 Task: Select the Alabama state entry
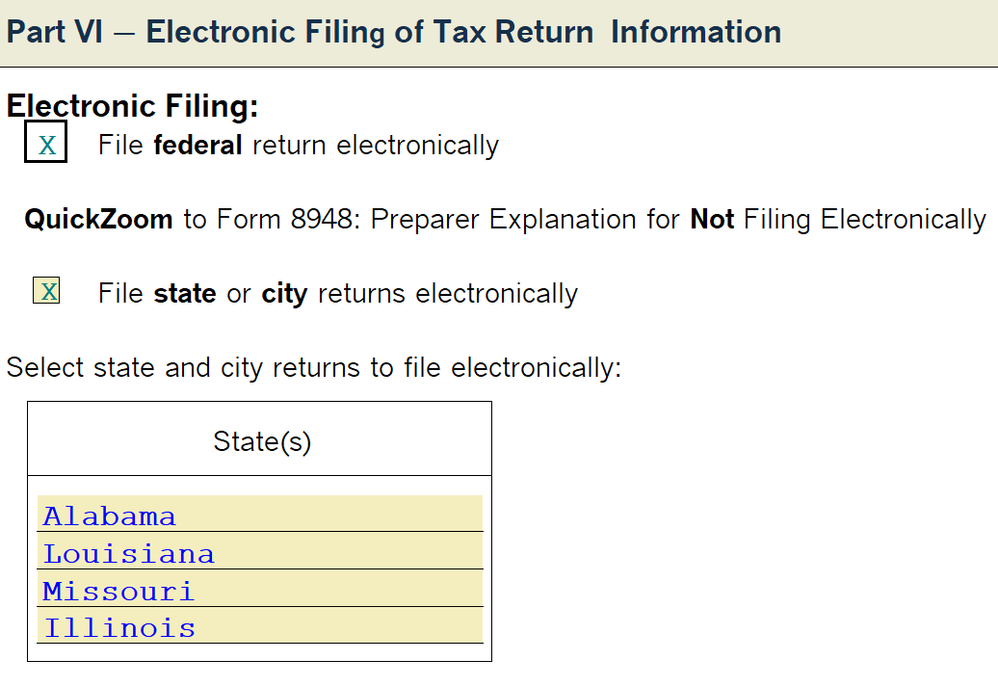pos(259,516)
